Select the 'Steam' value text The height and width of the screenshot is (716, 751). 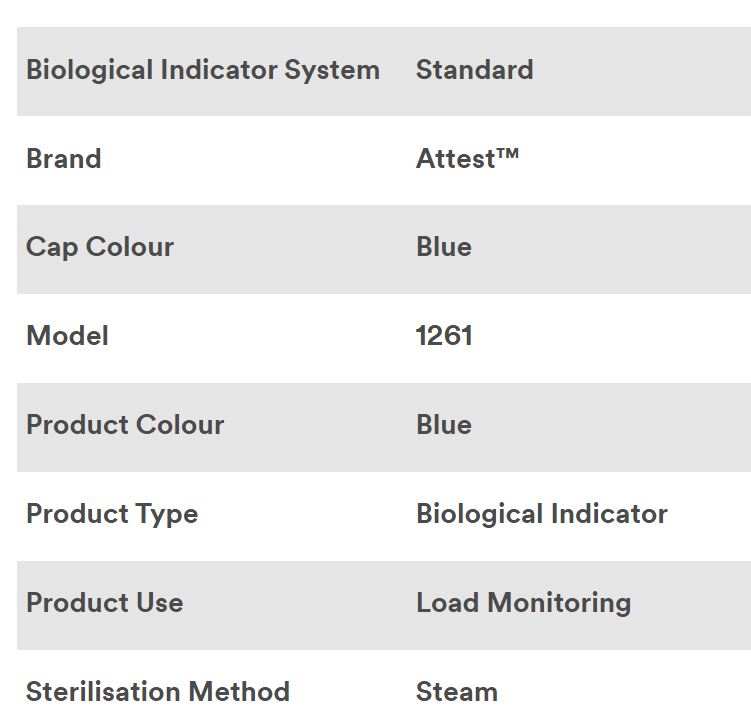457,691
